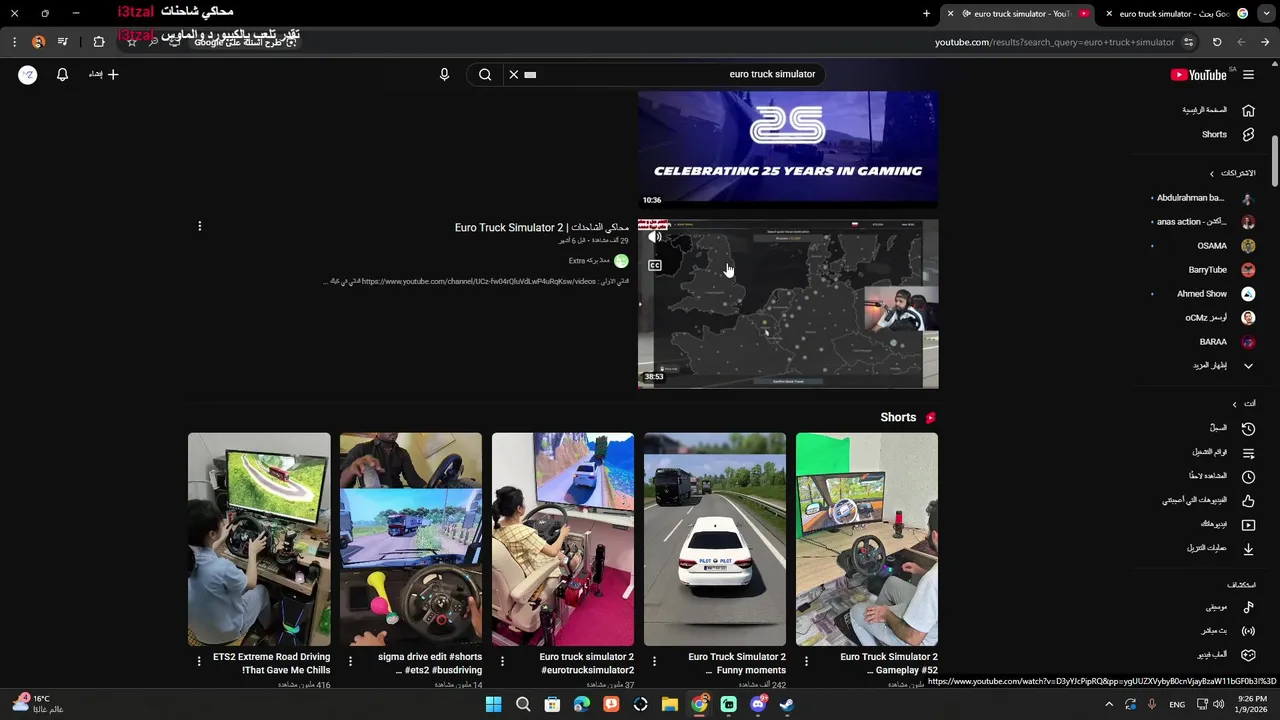Submit search using magnifier icon
1280x720 pixels.
coord(485,74)
